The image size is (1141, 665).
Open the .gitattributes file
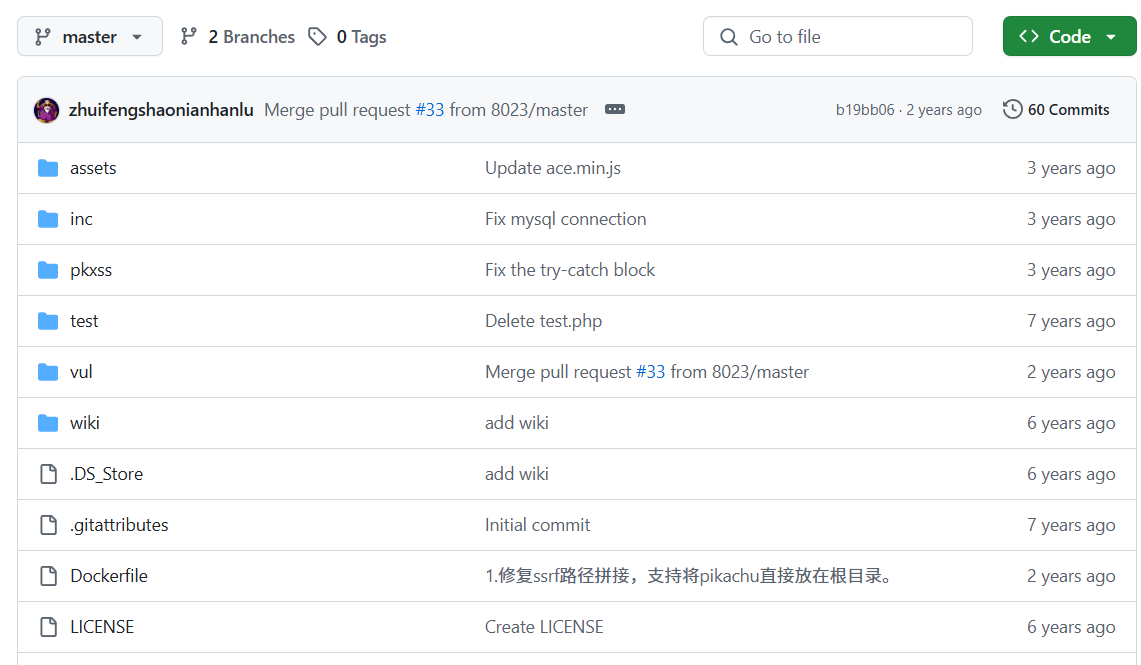(x=119, y=525)
